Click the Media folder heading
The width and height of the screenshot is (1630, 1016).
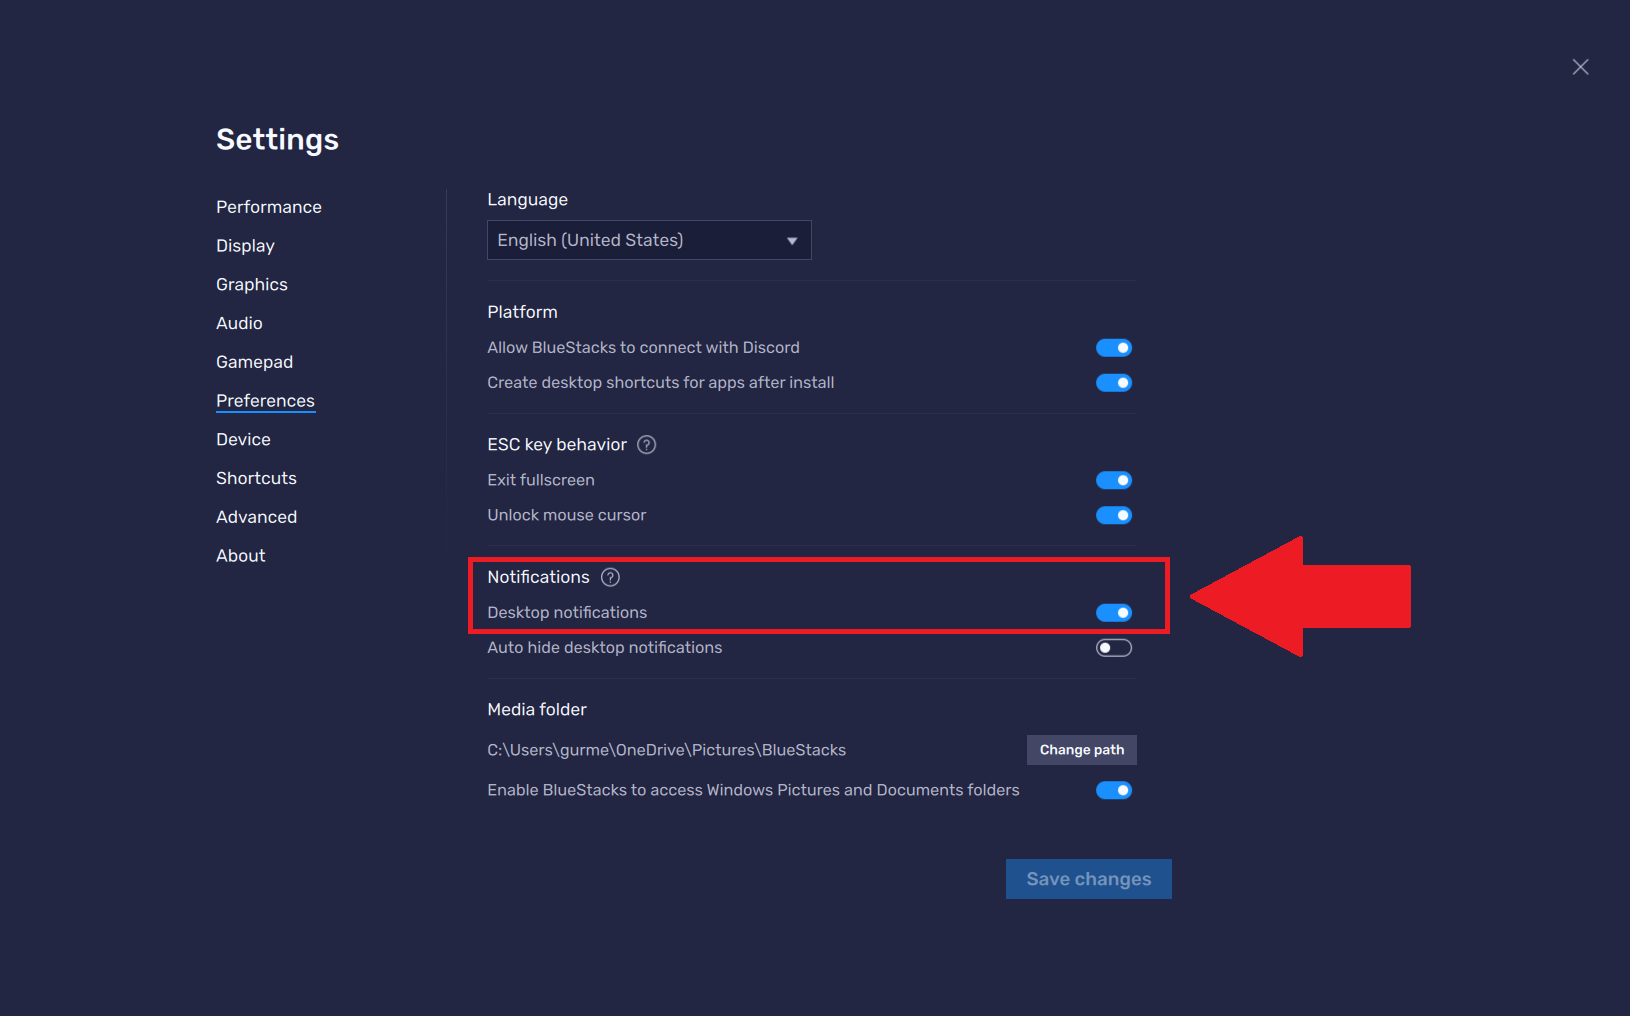[x=537, y=710]
